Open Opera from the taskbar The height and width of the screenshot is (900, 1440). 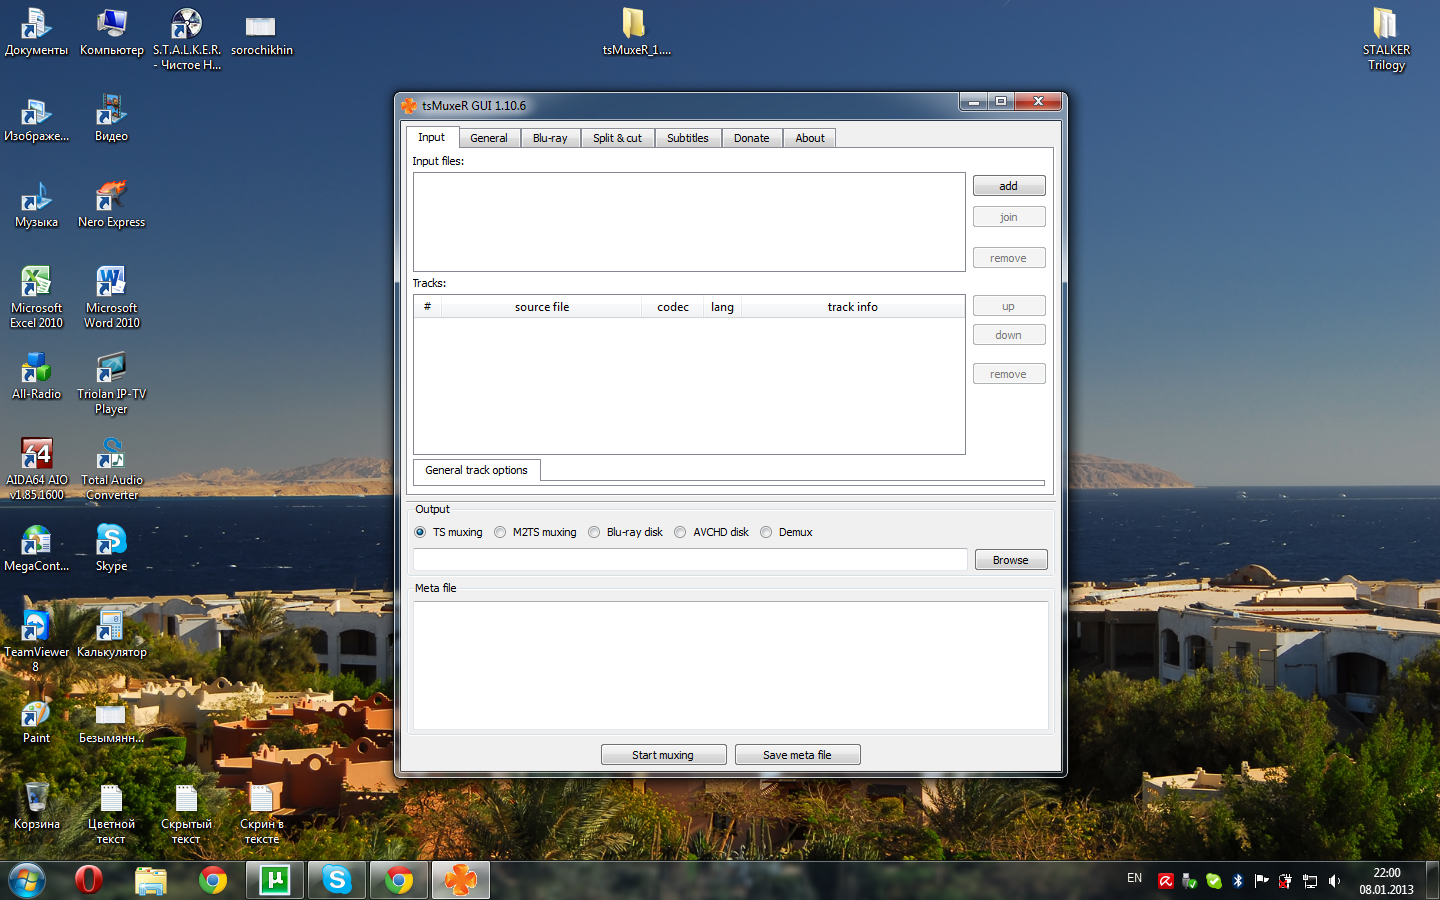click(89, 880)
